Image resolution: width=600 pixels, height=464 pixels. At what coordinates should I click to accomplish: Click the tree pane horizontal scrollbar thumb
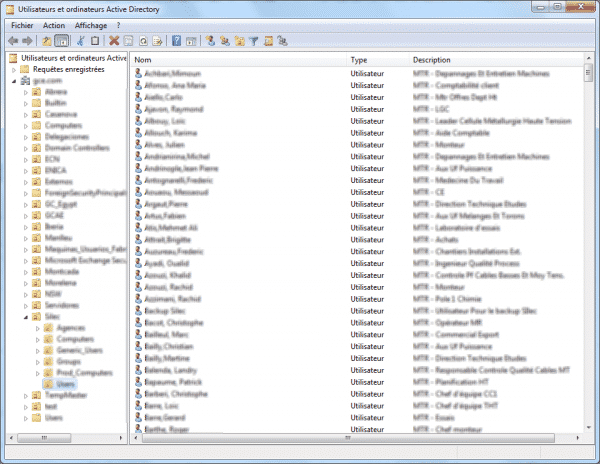click(44, 438)
